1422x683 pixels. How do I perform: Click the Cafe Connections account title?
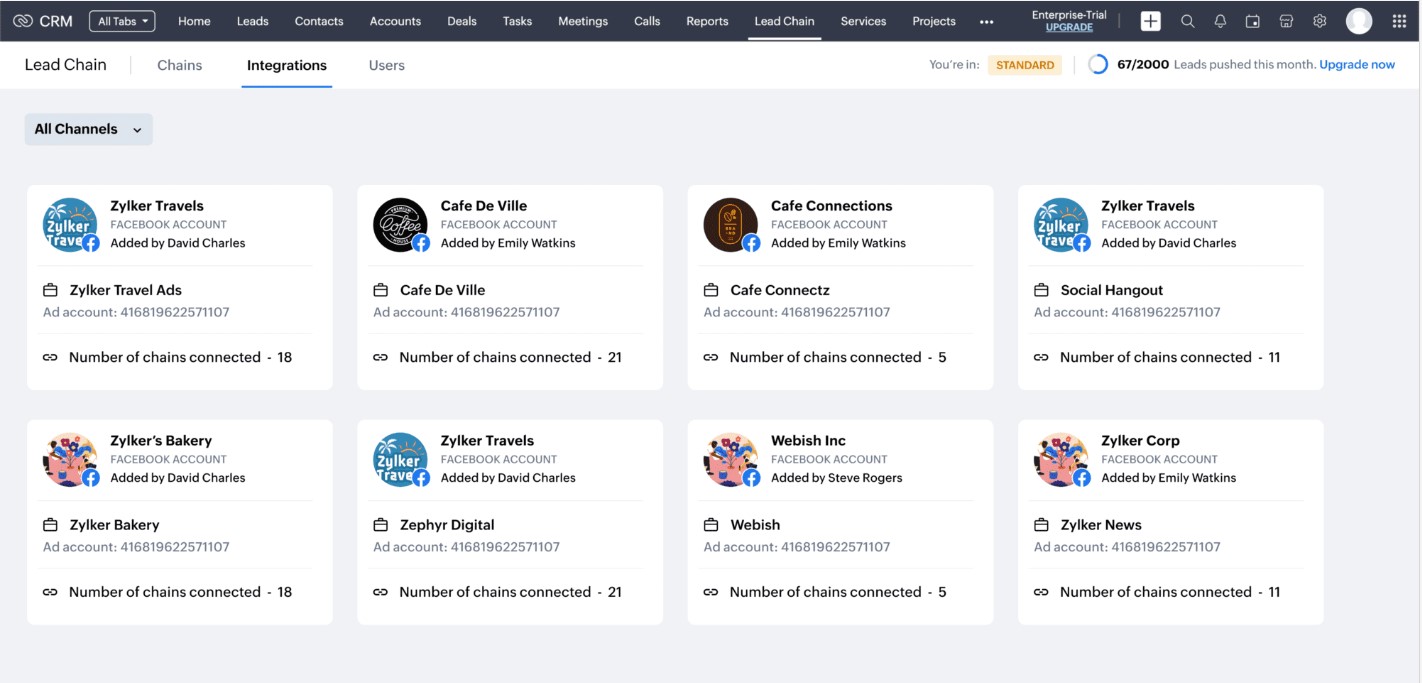tap(831, 206)
